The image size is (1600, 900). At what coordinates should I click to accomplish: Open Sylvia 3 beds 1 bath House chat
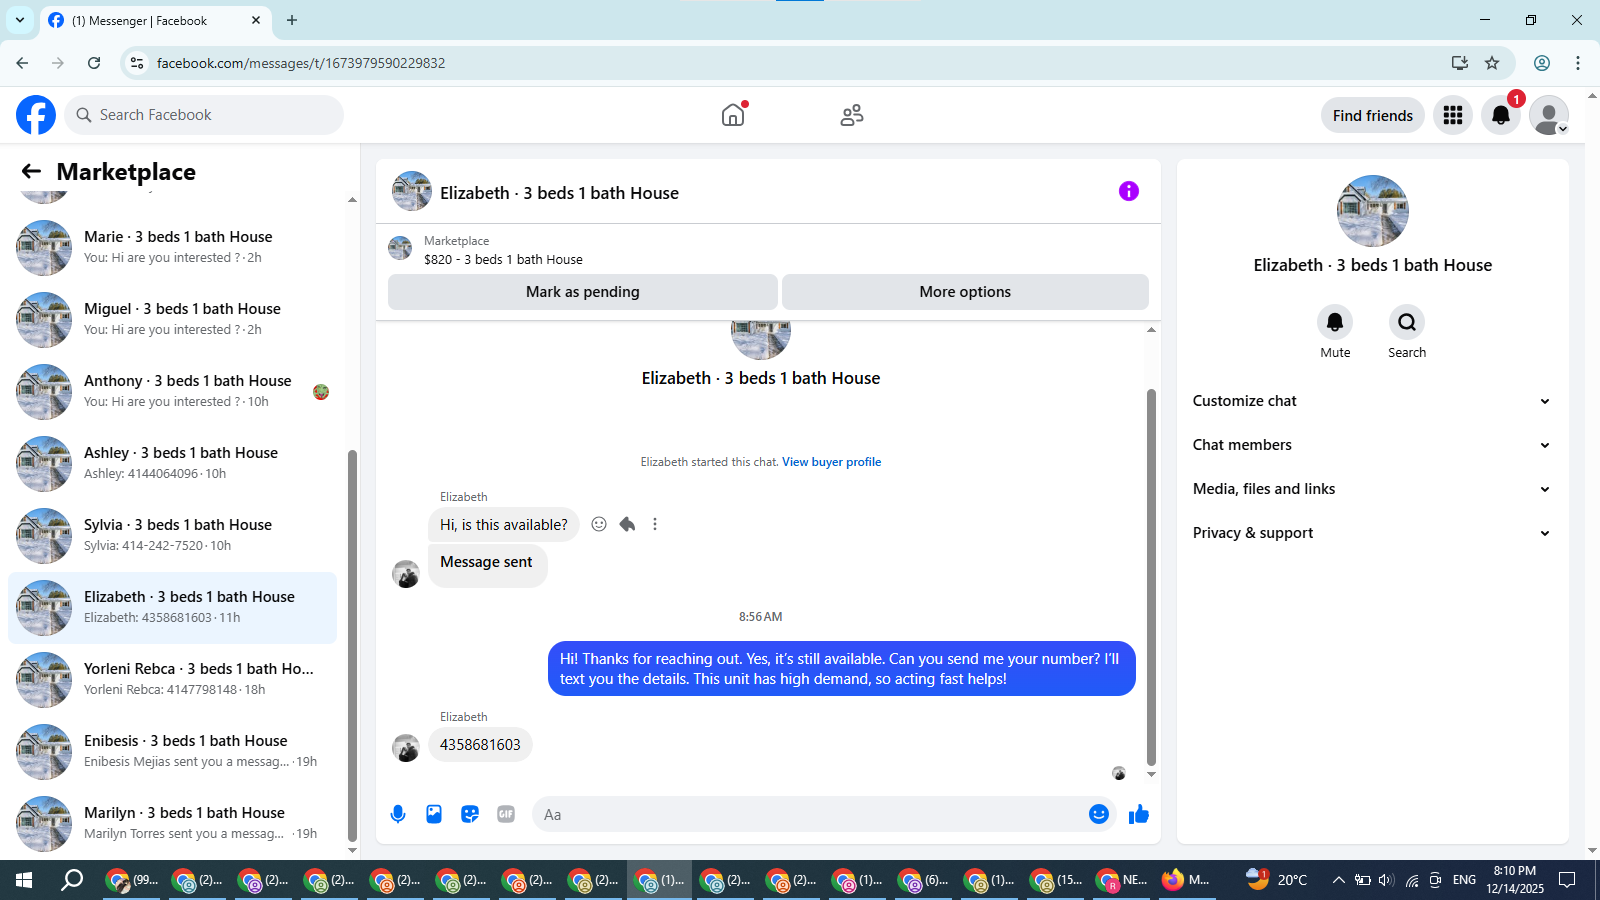(x=173, y=535)
